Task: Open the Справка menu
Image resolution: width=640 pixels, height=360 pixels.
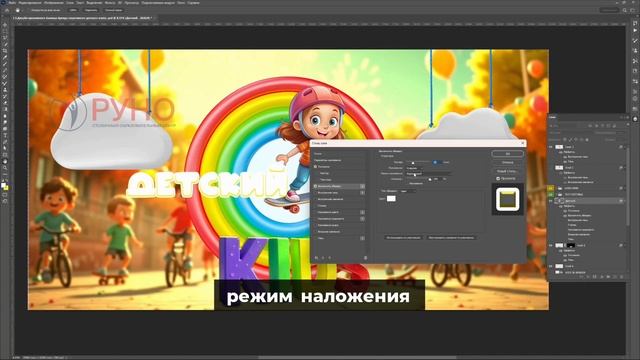Action: tap(193, 2)
